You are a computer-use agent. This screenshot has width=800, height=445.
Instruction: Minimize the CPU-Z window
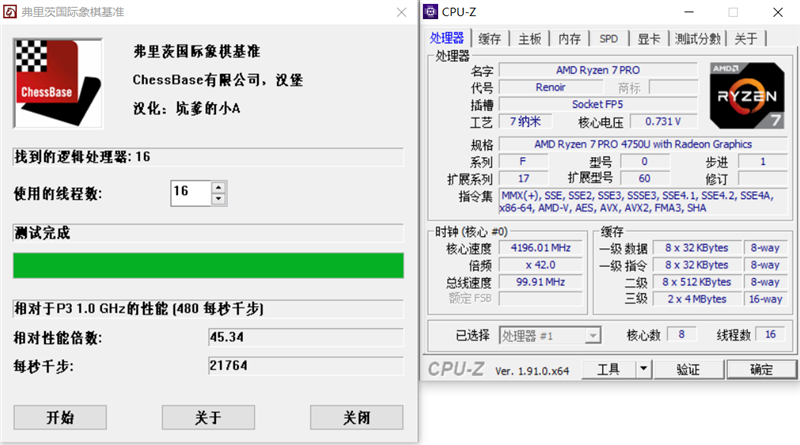(689, 12)
